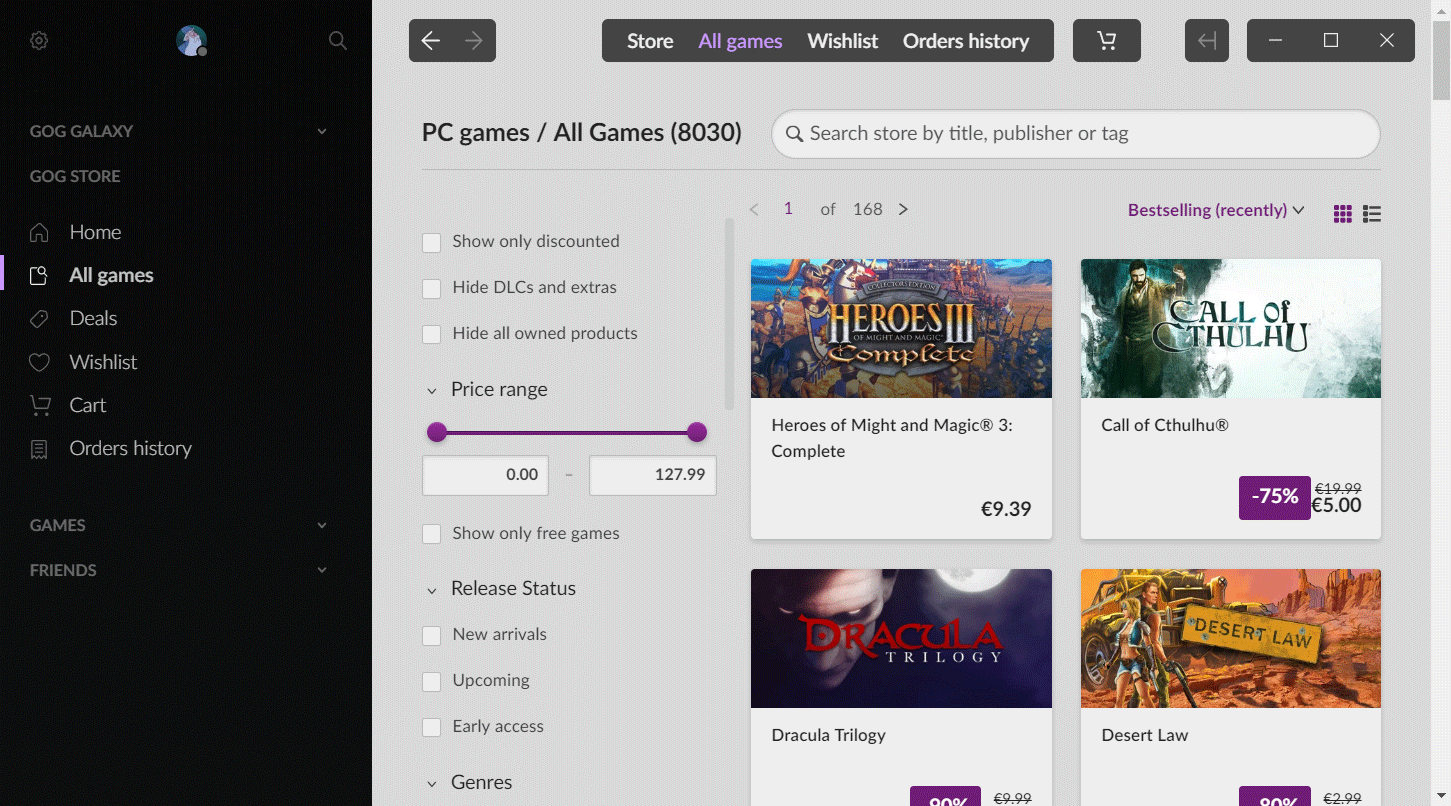The width and height of the screenshot is (1451, 806).
Task: Open the Store tab
Action: [x=650, y=41]
